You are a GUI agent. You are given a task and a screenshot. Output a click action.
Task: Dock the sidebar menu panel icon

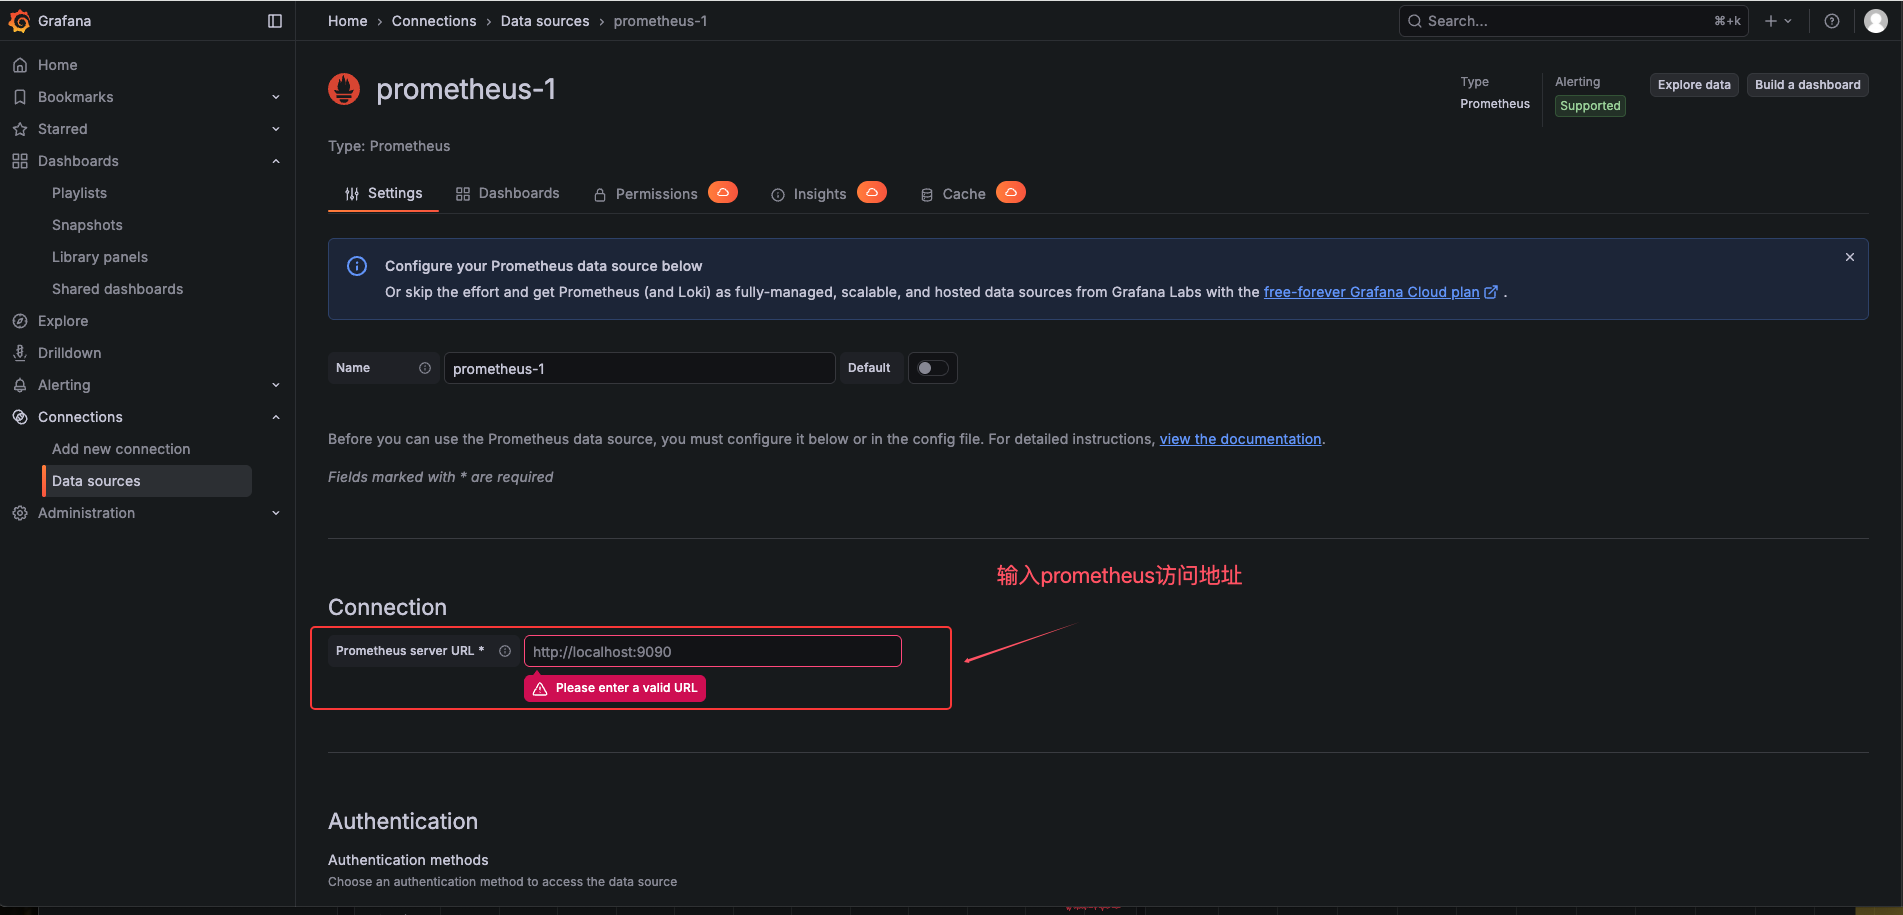pyautogui.click(x=275, y=21)
